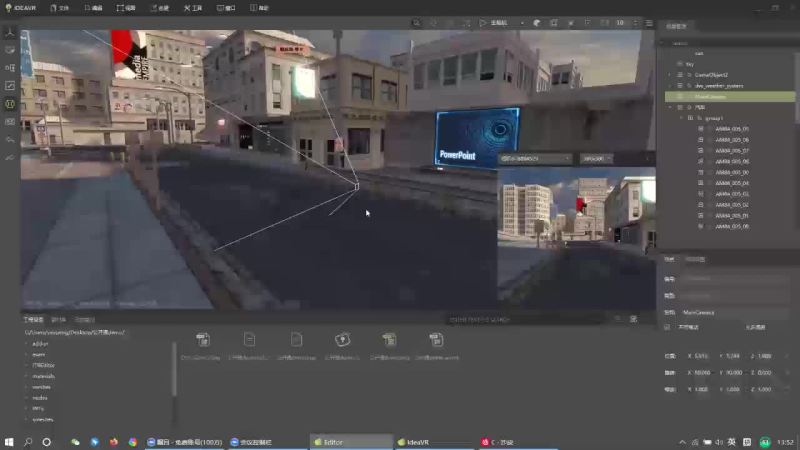Image resolution: width=800 pixels, height=450 pixels.
Task: Switch to the first project resources tab
Action: pos(33,319)
